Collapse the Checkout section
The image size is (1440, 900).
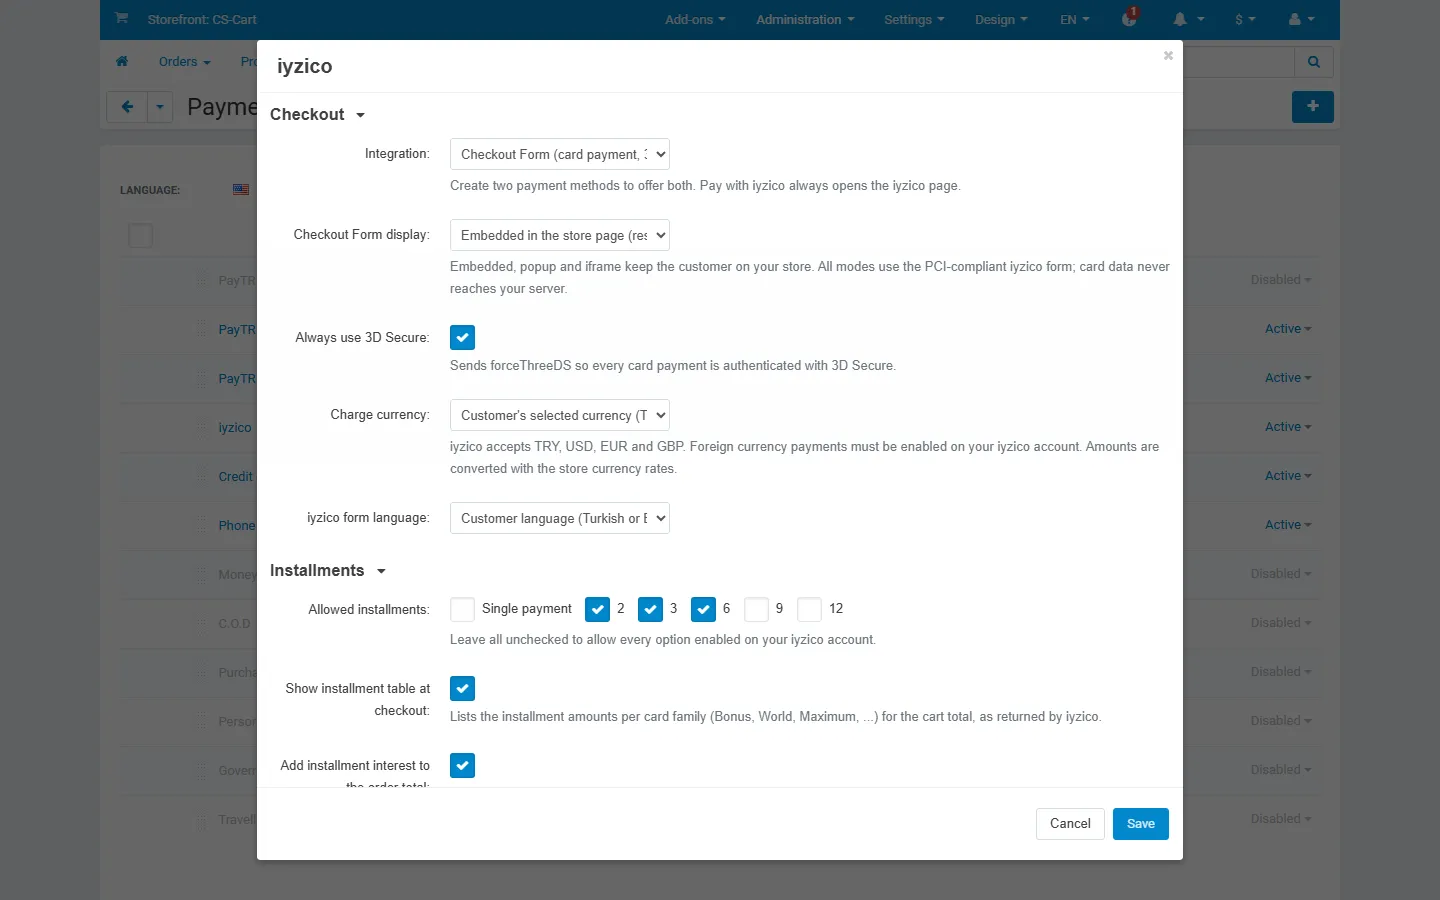pyautogui.click(x=317, y=114)
